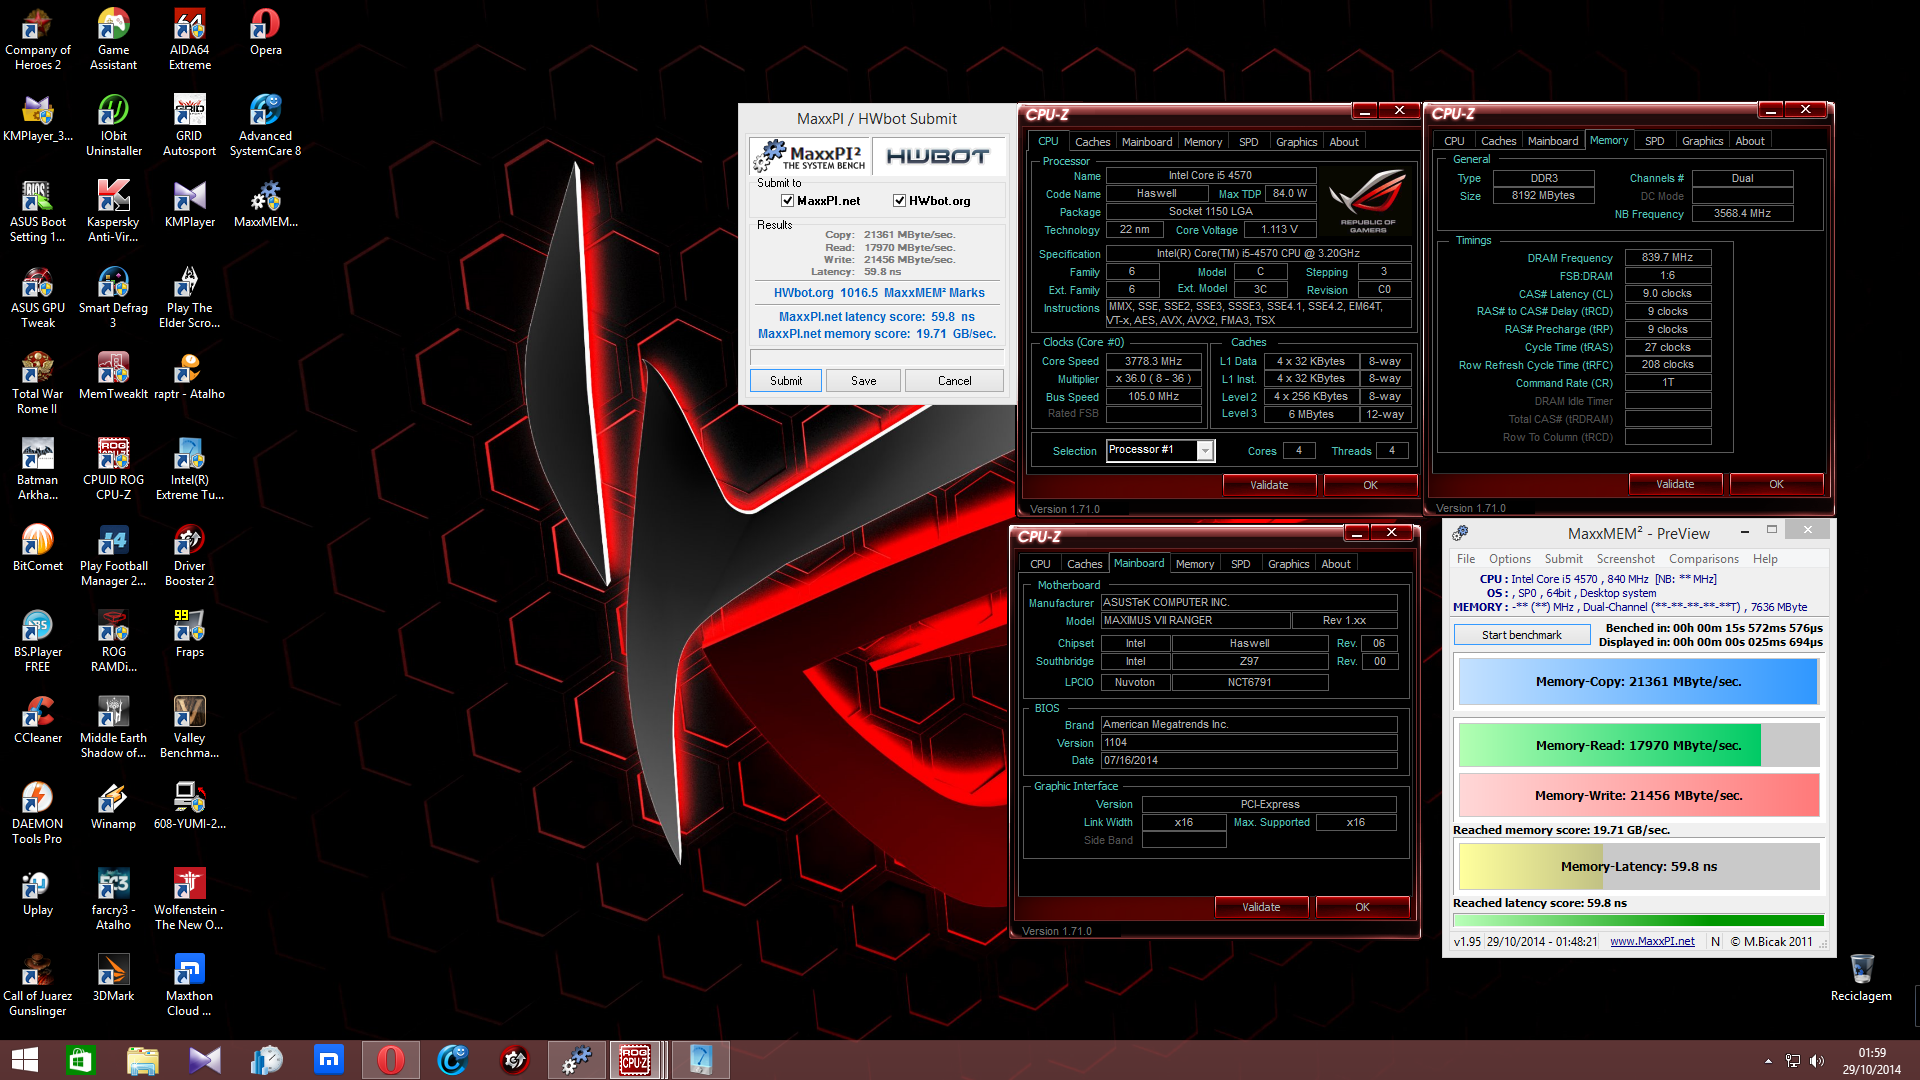Open GRID Autosport desktop icon
This screenshot has width=1920, height=1080.
coord(189,126)
